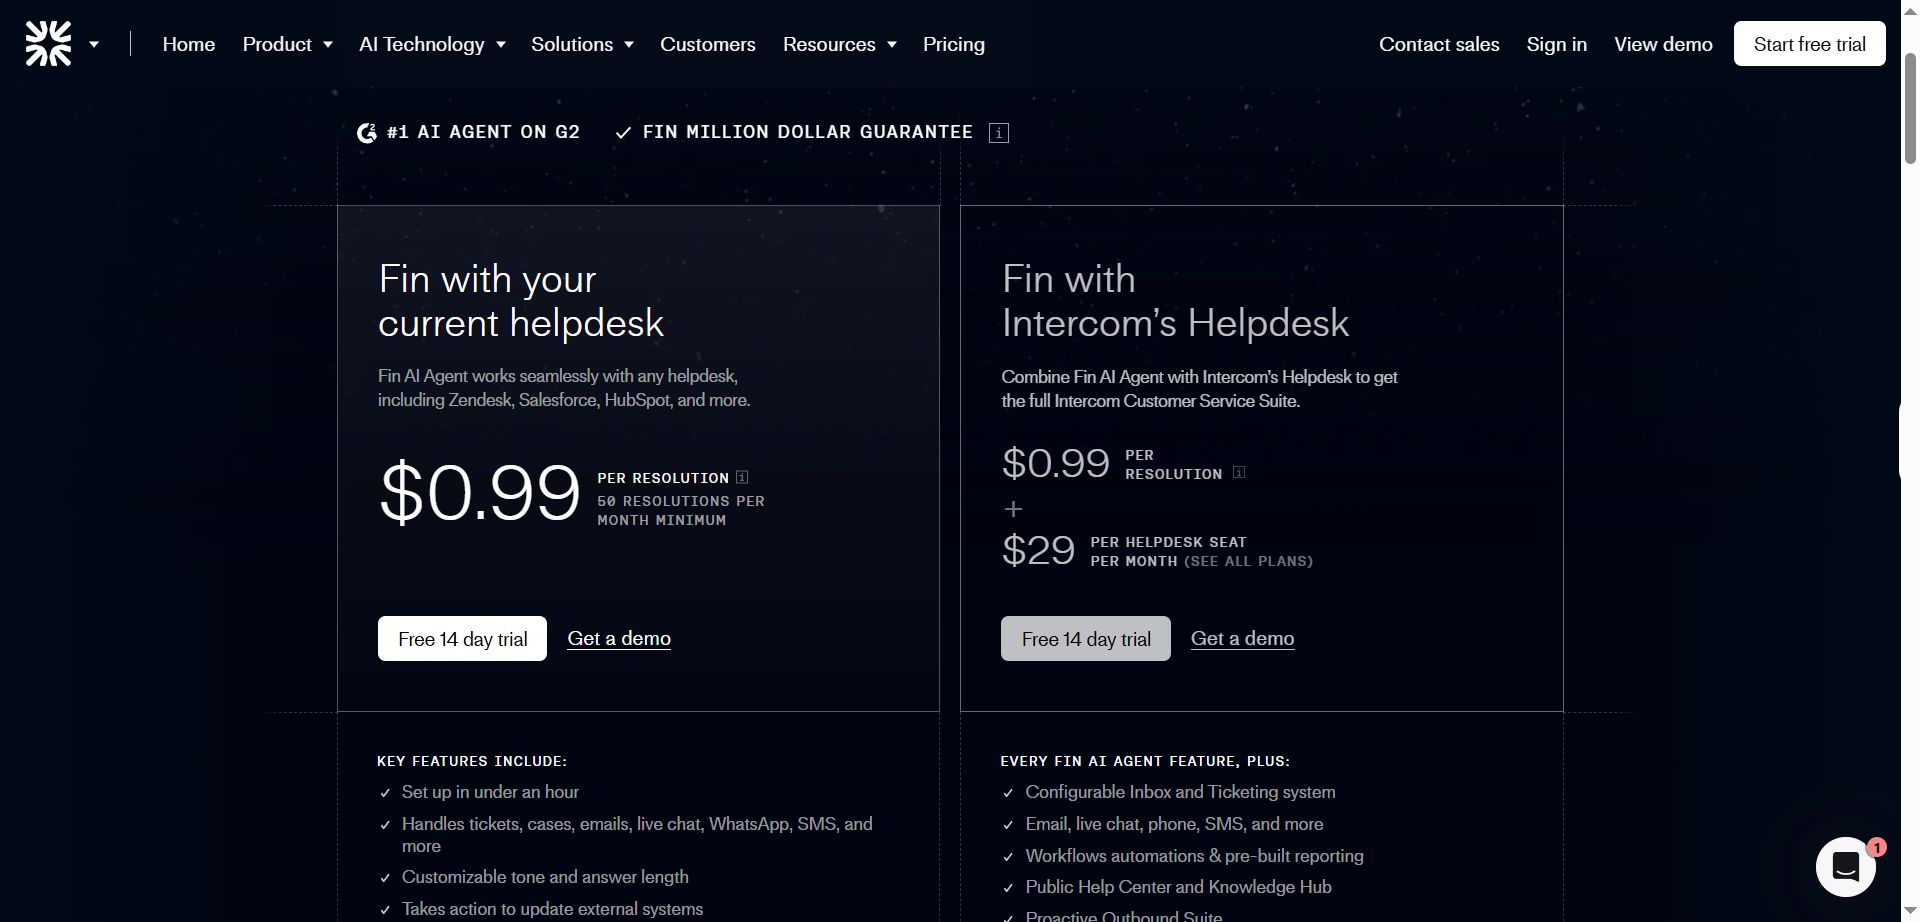Click the 'KEY FEATURES INCLUDE:' label
The height and width of the screenshot is (922, 1920).
click(x=472, y=761)
